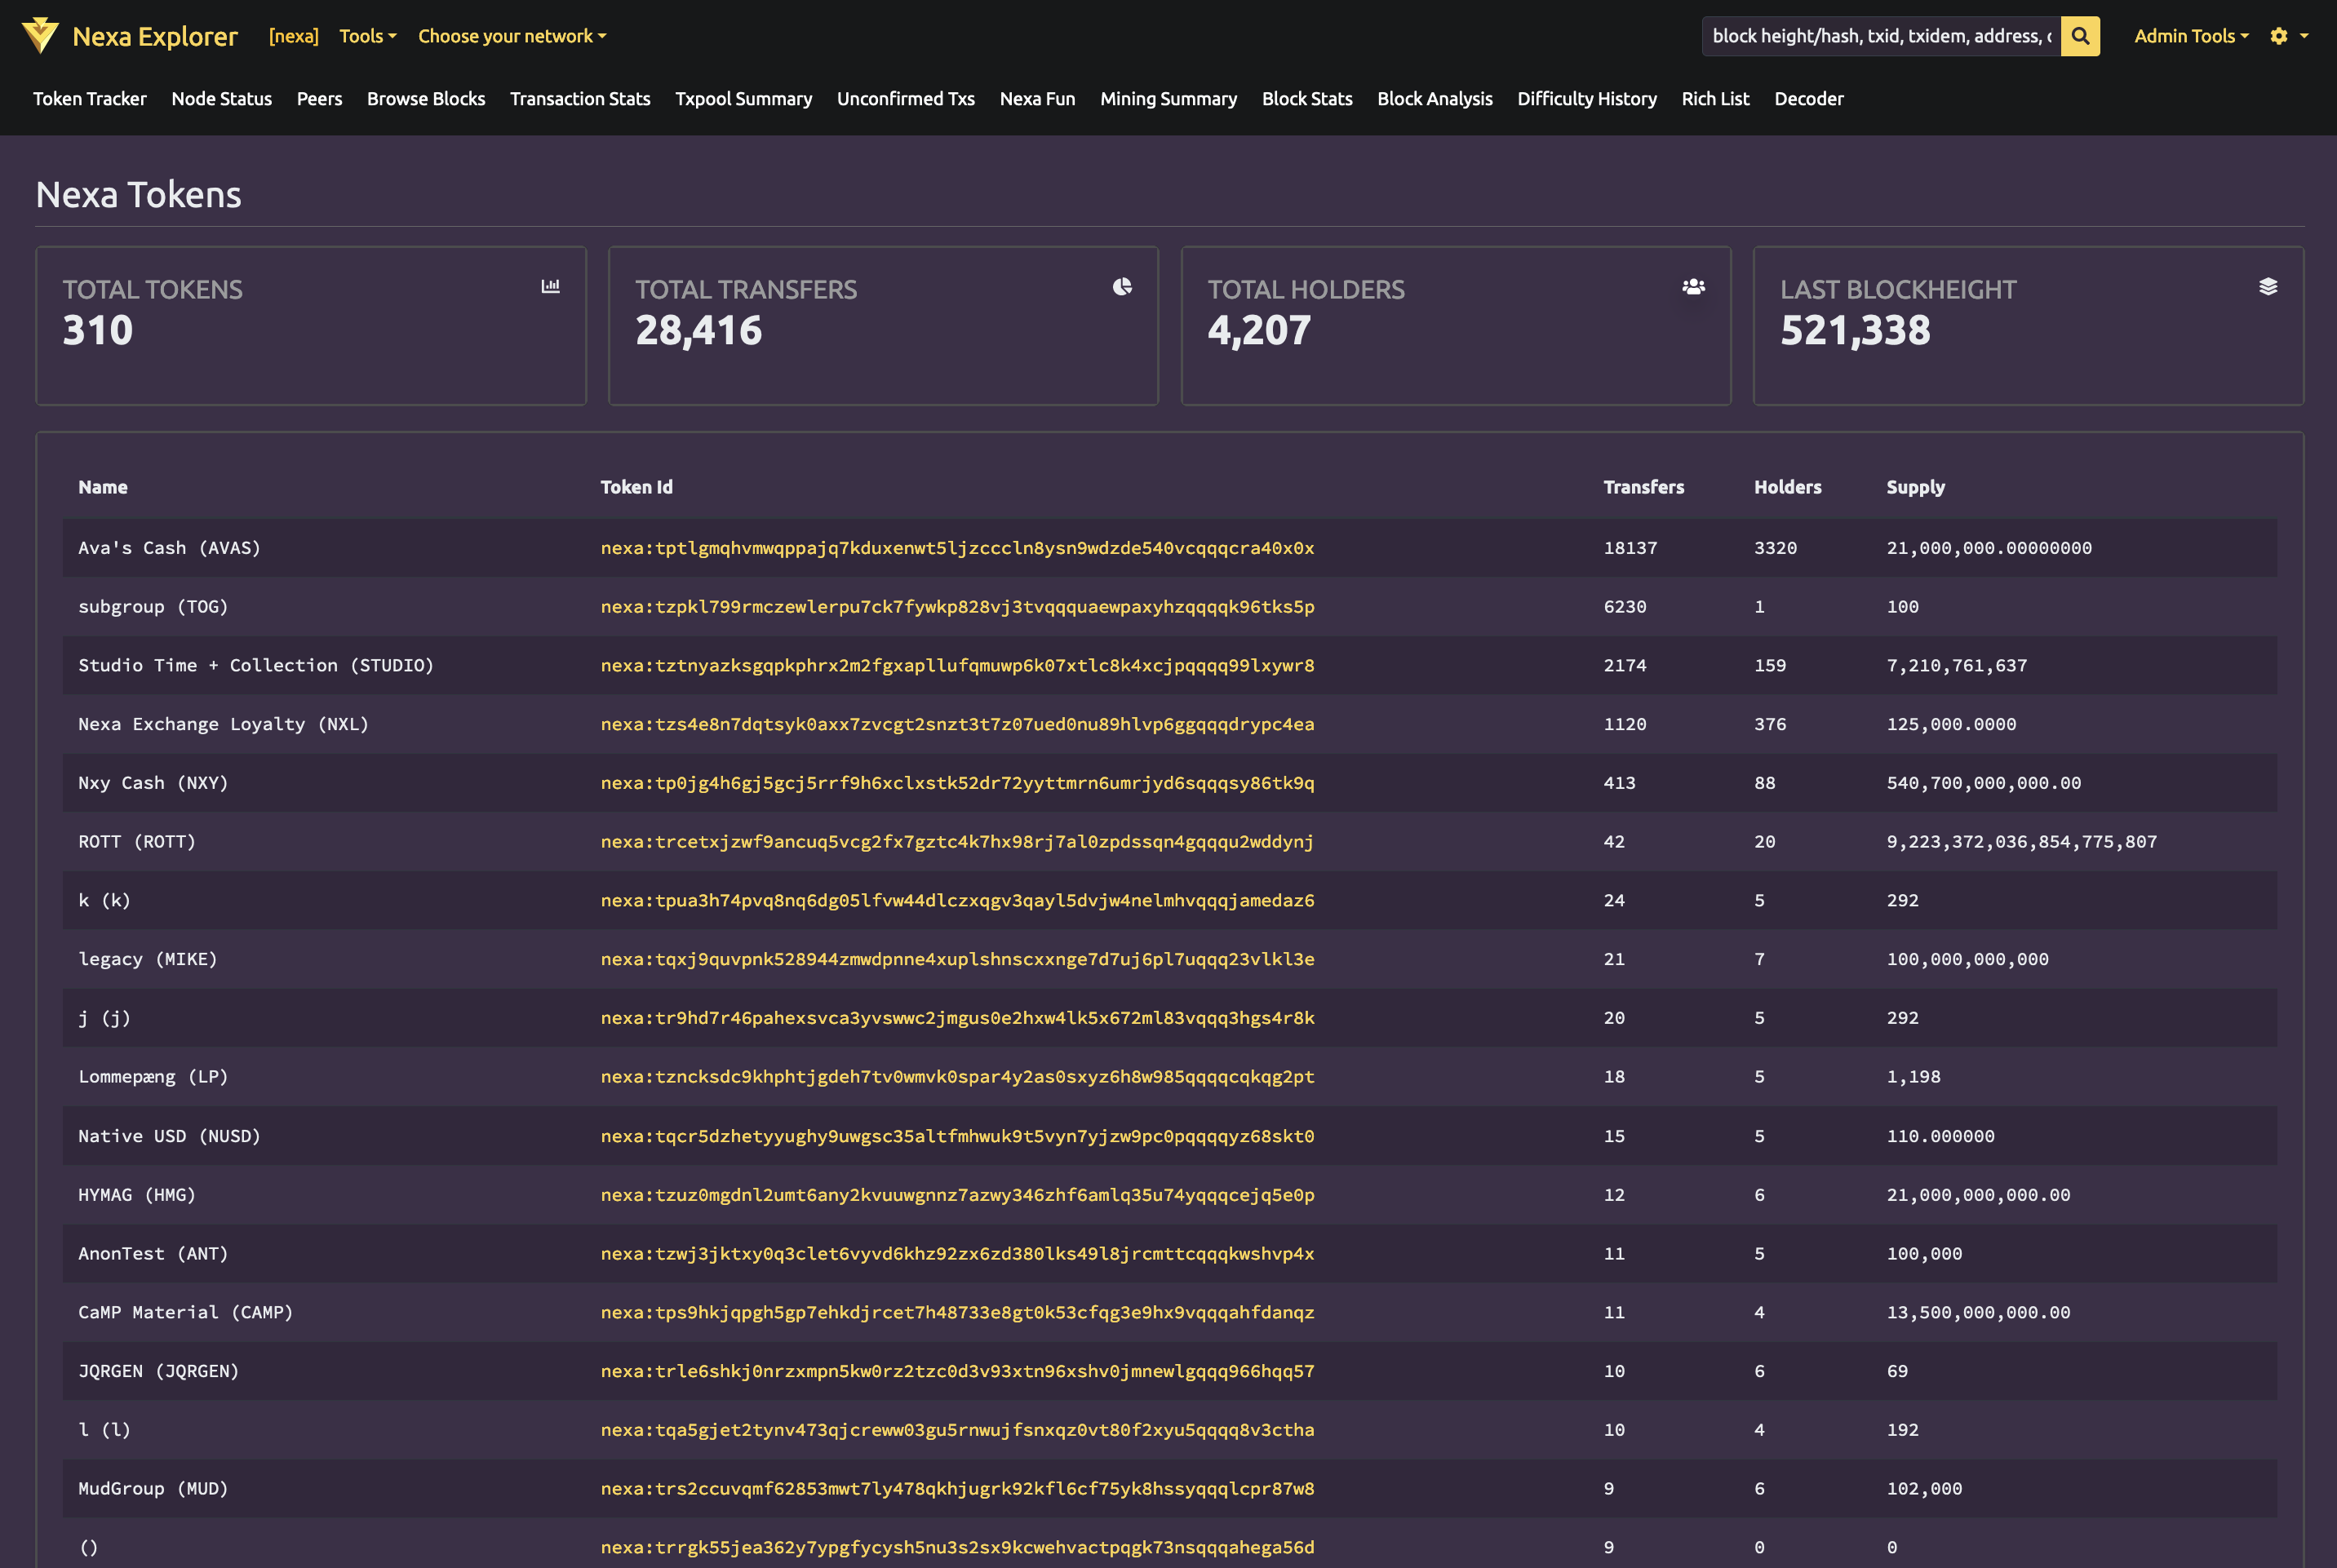Open the MudGroup (MUD) token id link
This screenshot has height=1568, width=2337.
click(957, 1489)
